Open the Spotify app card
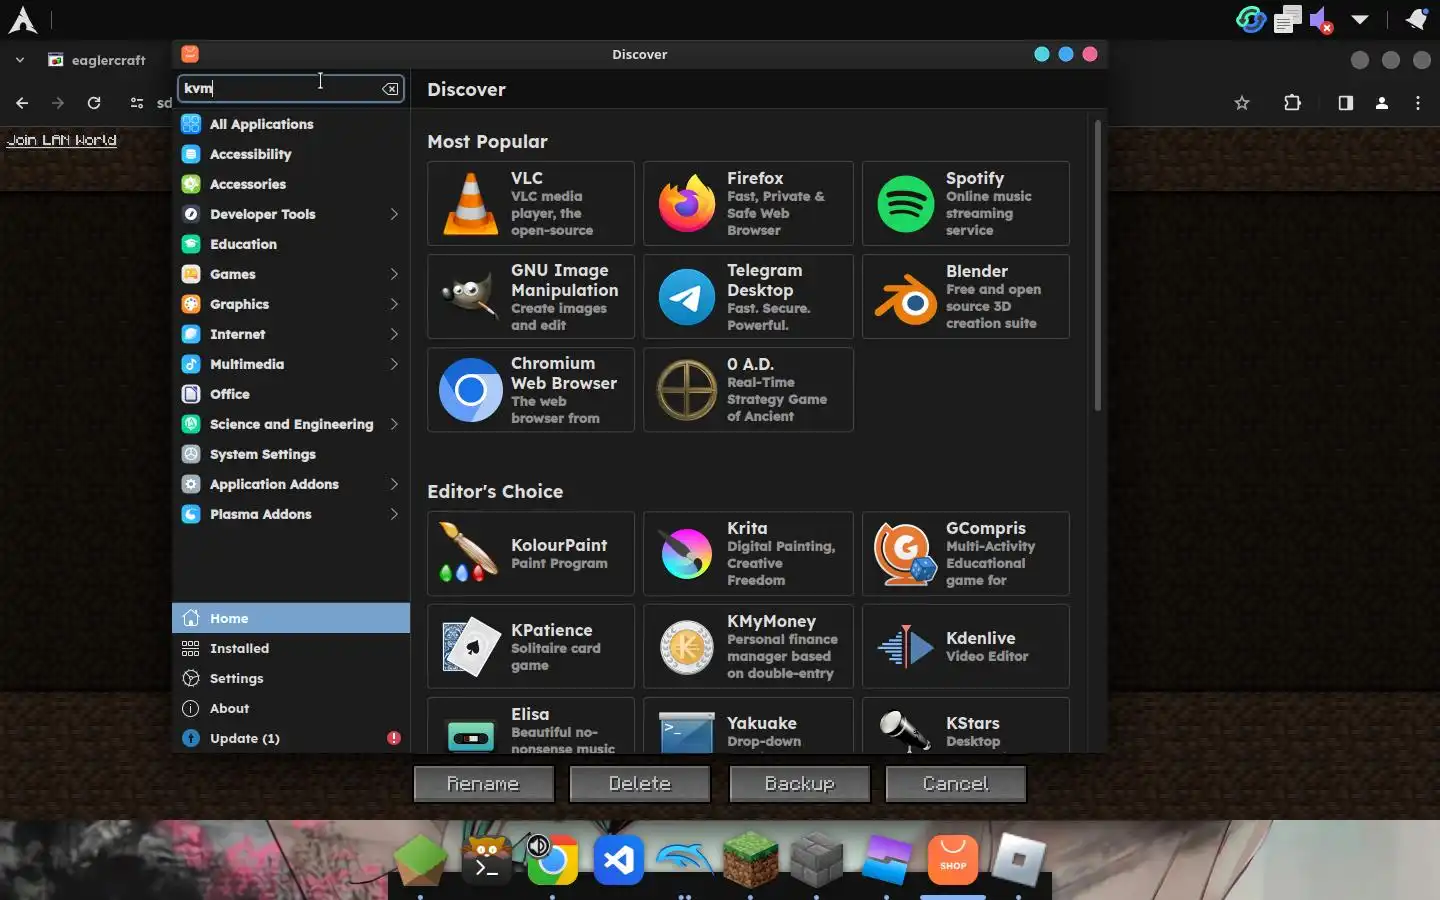Viewport: 1440px width, 900px height. [x=966, y=203]
